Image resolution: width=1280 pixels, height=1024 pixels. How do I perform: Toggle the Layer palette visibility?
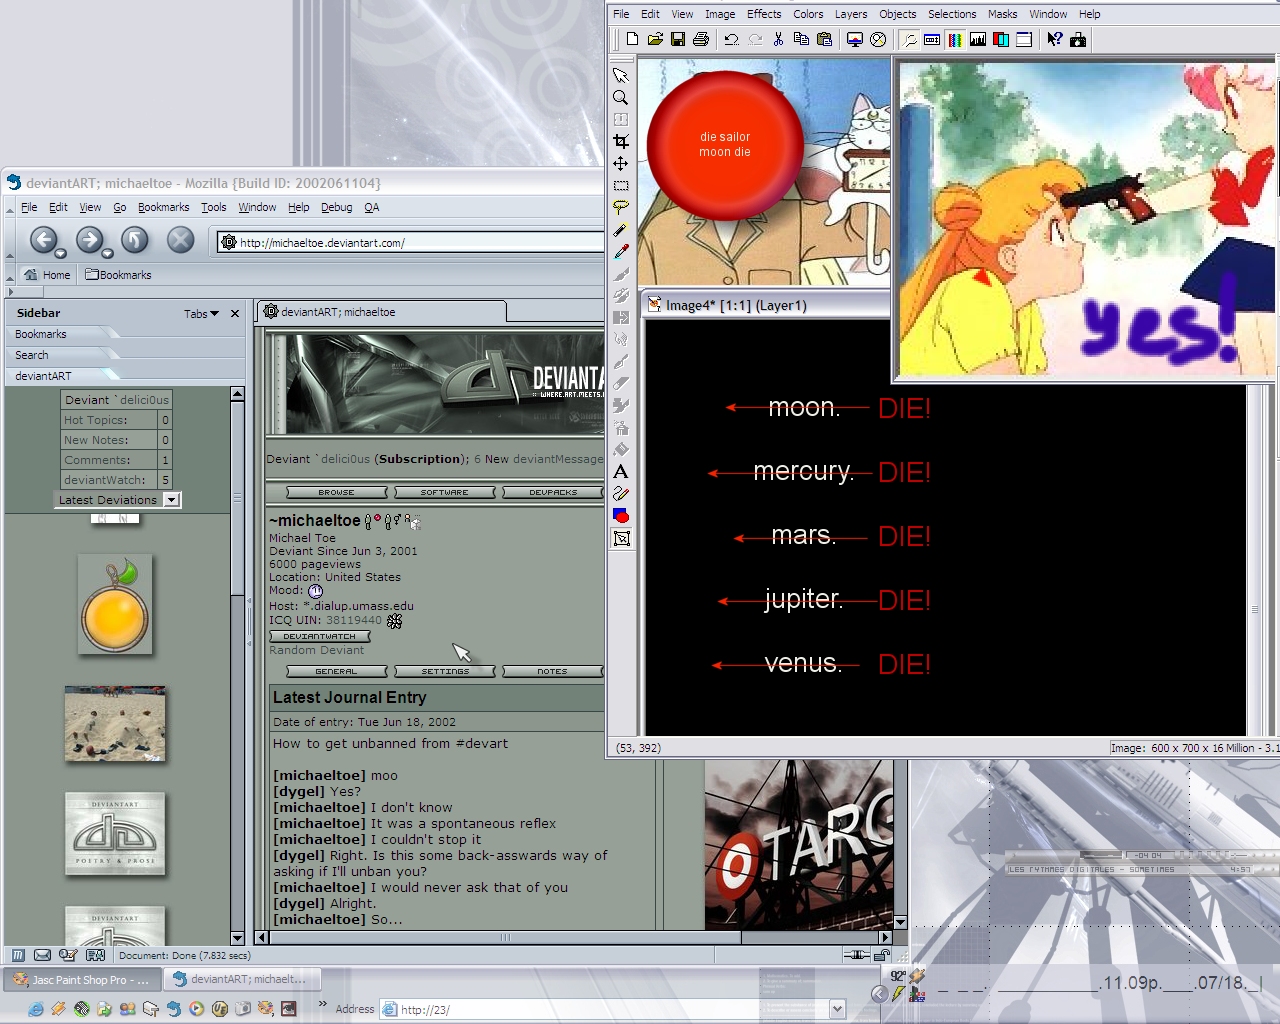pos(1001,40)
